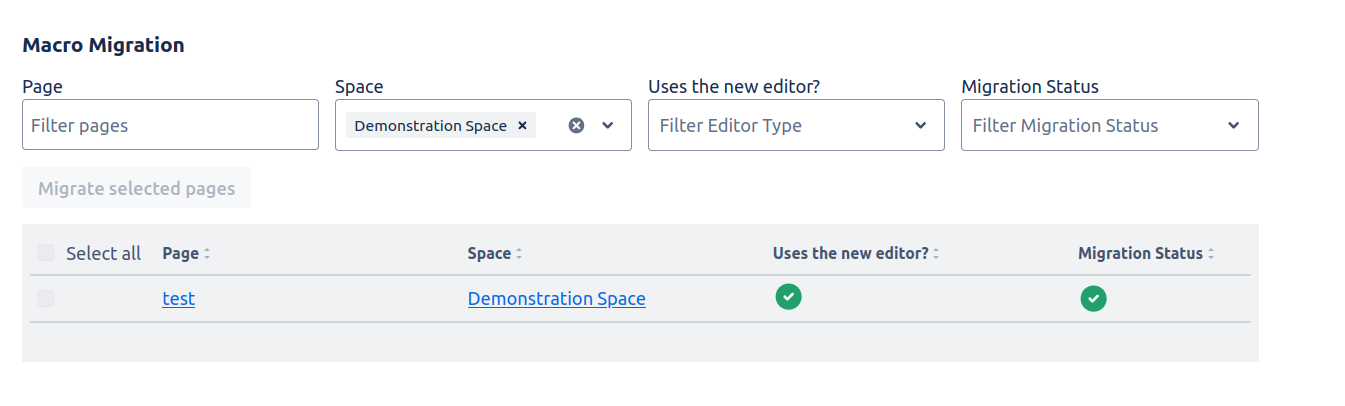Sort by Uses the new editor column
The height and width of the screenshot is (406, 1345).
click(x=936, y=254)
